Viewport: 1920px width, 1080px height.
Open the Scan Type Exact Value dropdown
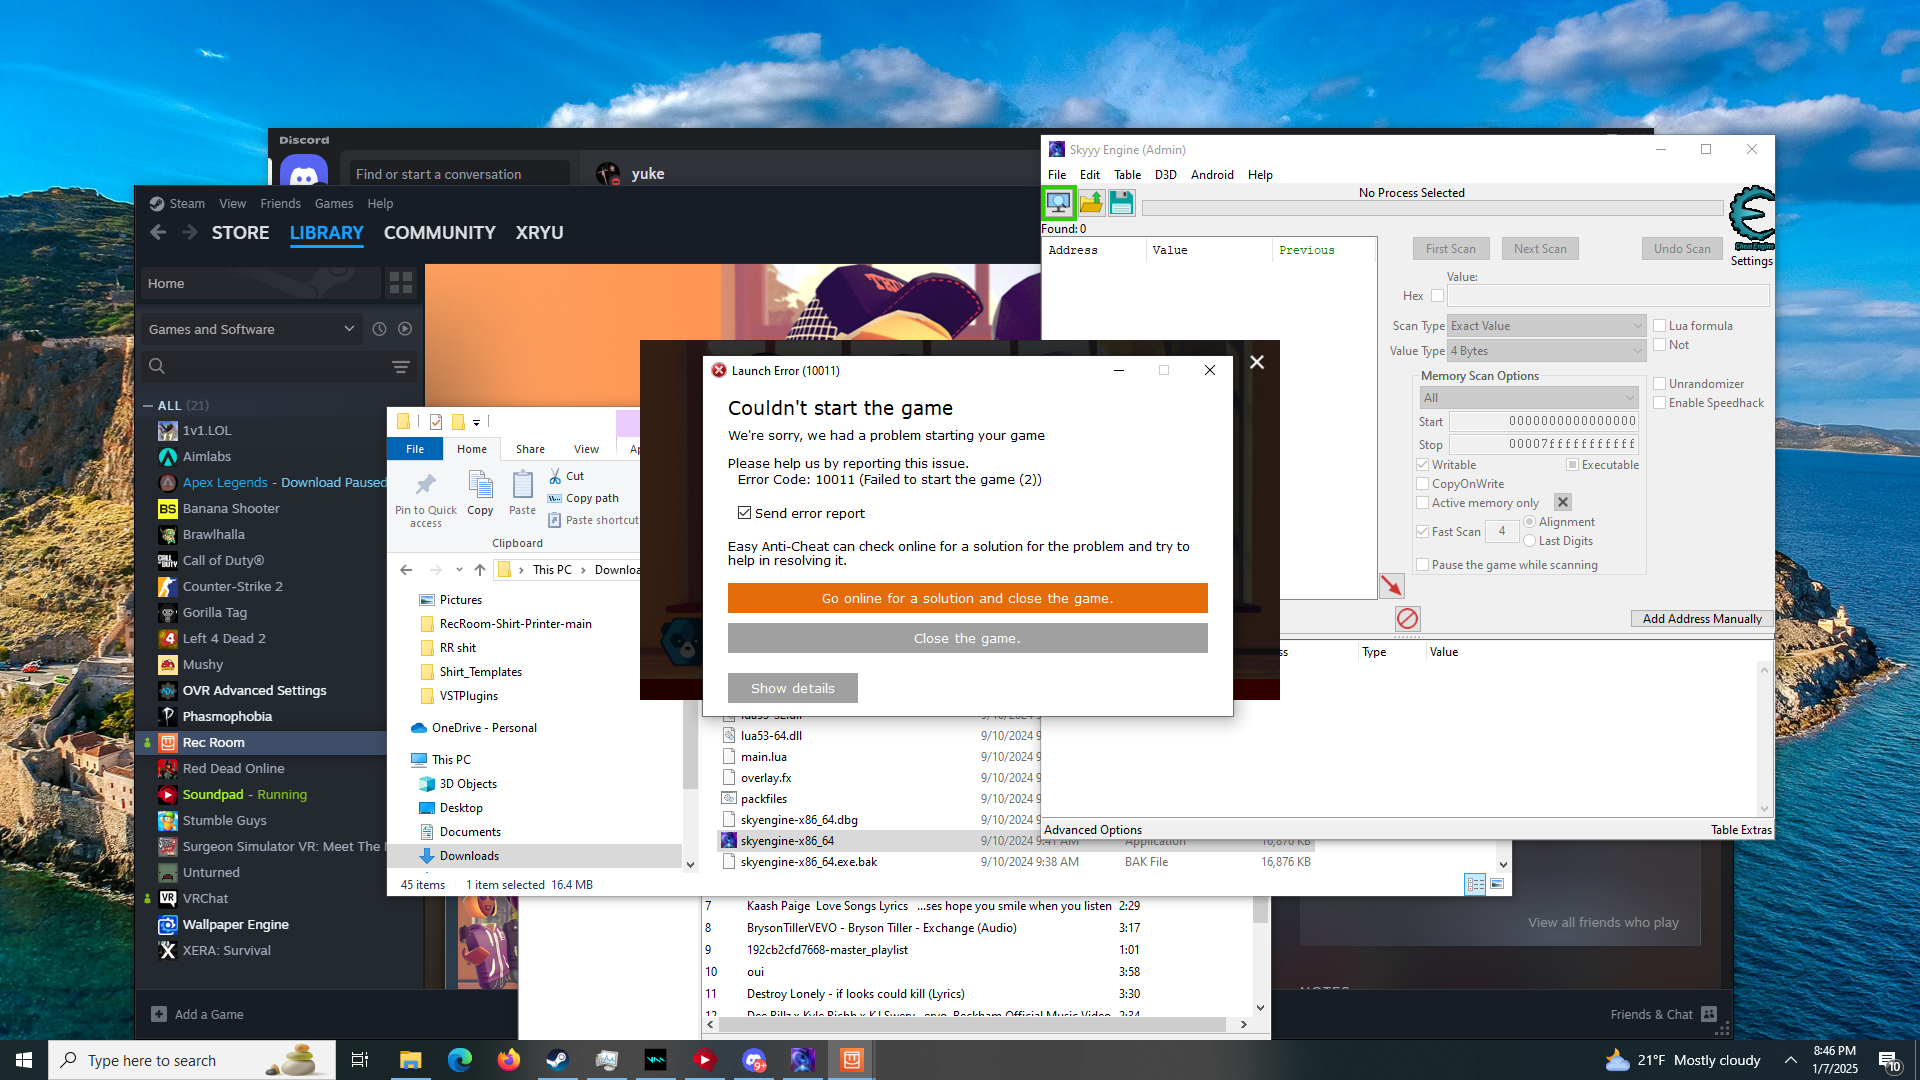tap(1546, 326)
